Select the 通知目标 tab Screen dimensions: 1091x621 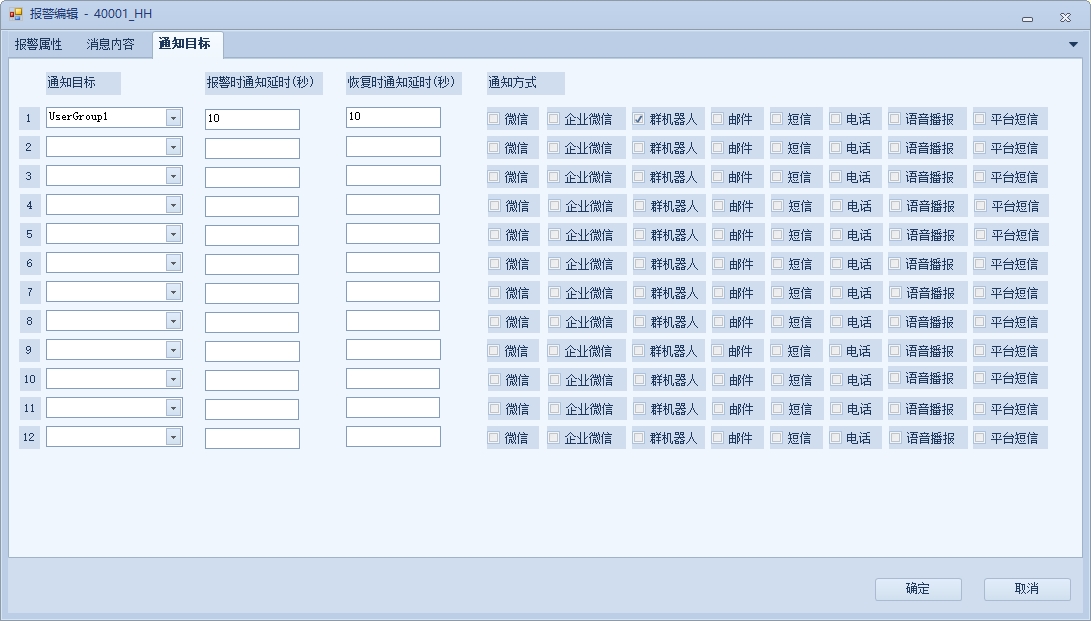pos(184,44)
